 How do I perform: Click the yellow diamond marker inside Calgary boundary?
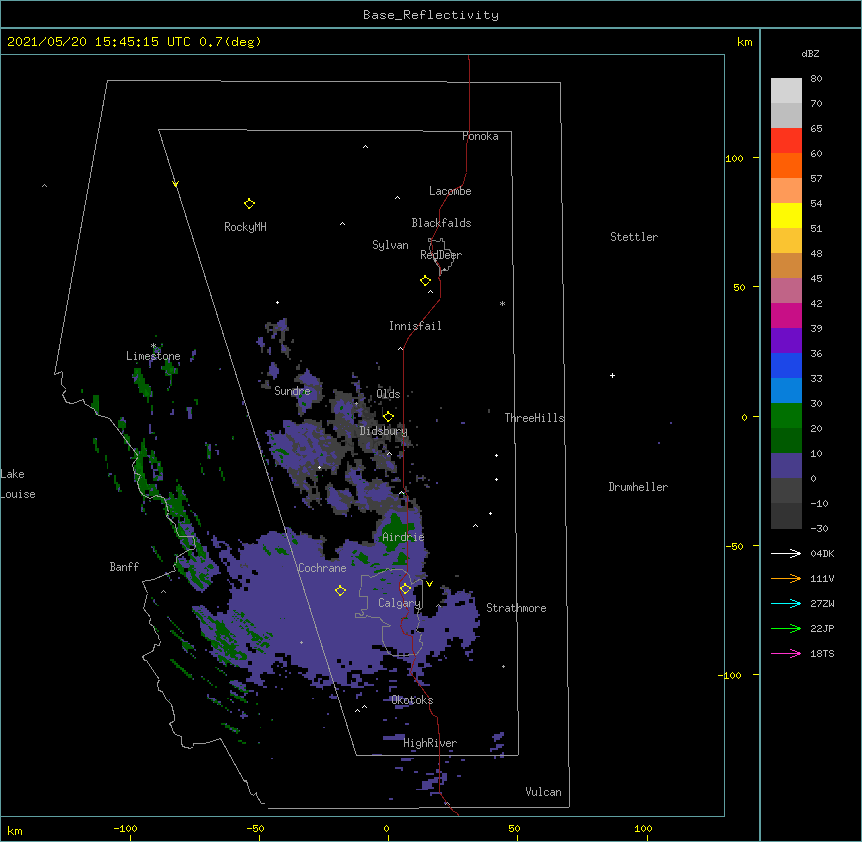(405, 589)
